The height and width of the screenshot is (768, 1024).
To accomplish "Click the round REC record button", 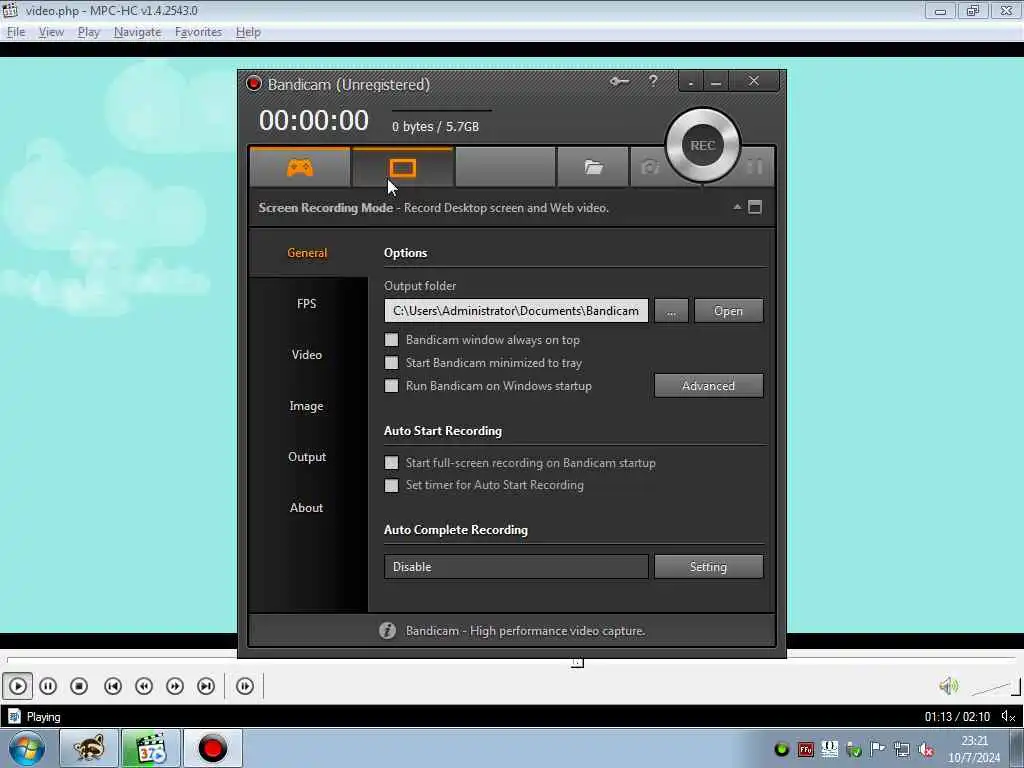I will coord(703,145).
